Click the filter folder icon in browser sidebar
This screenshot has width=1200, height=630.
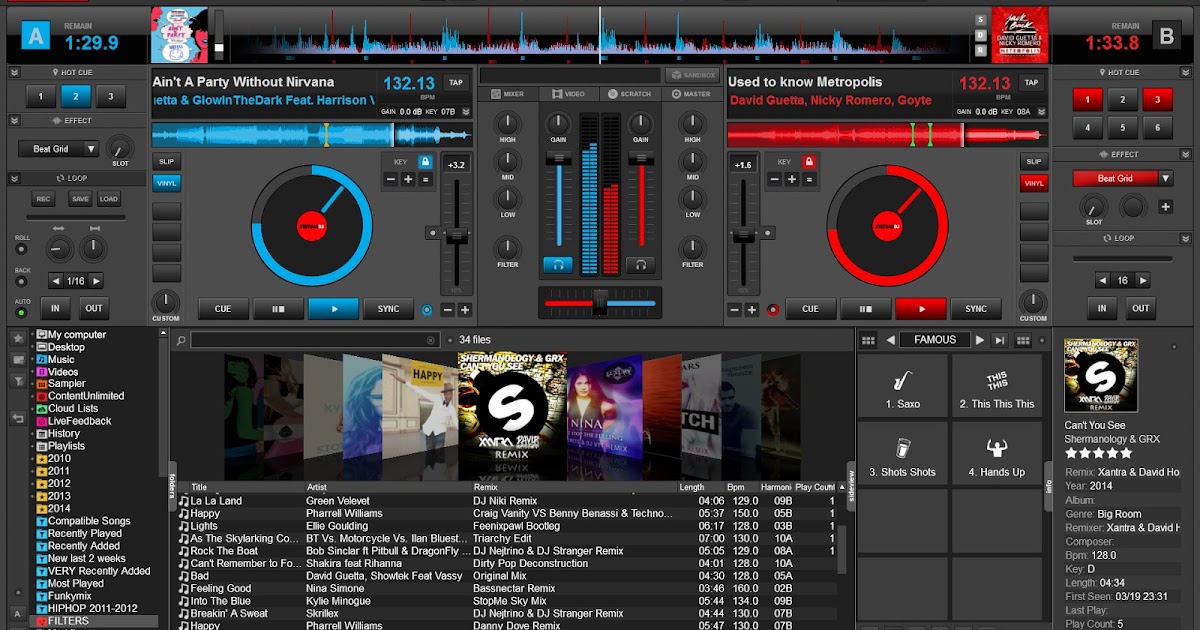coord(18,380)
